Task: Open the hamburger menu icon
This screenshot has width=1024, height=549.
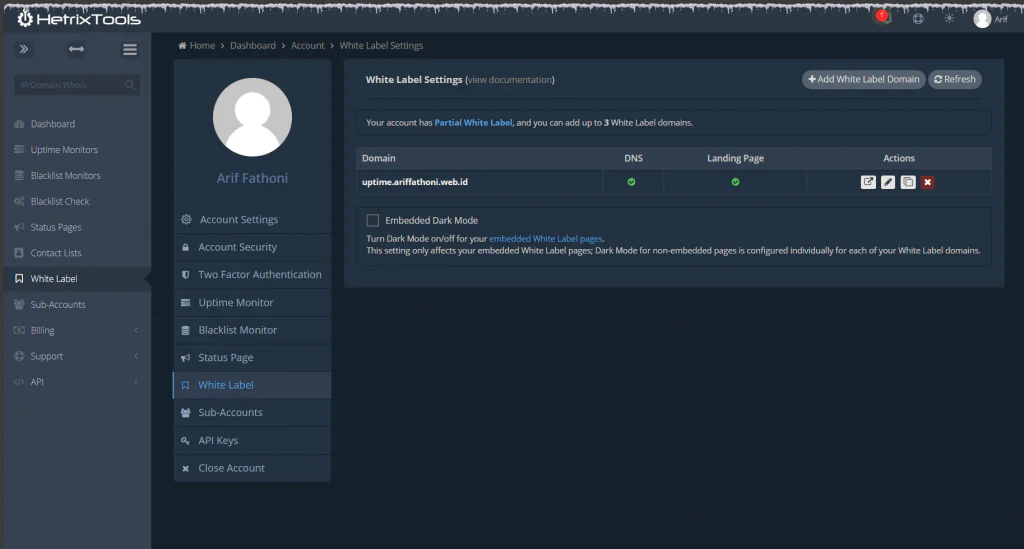Action: click(130, 50)
